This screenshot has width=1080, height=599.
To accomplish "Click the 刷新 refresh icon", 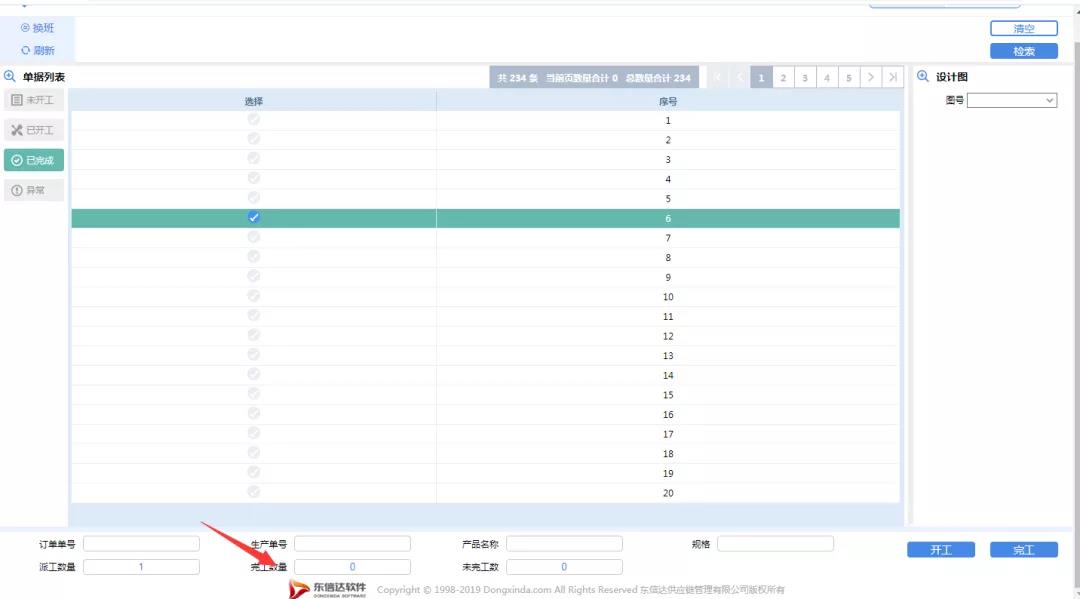I will coord(26,50).
